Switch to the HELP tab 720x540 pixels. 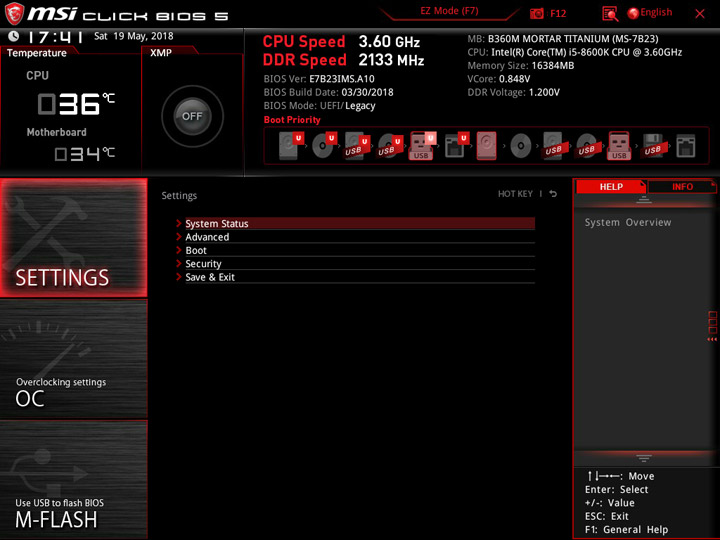click(611, 186)
